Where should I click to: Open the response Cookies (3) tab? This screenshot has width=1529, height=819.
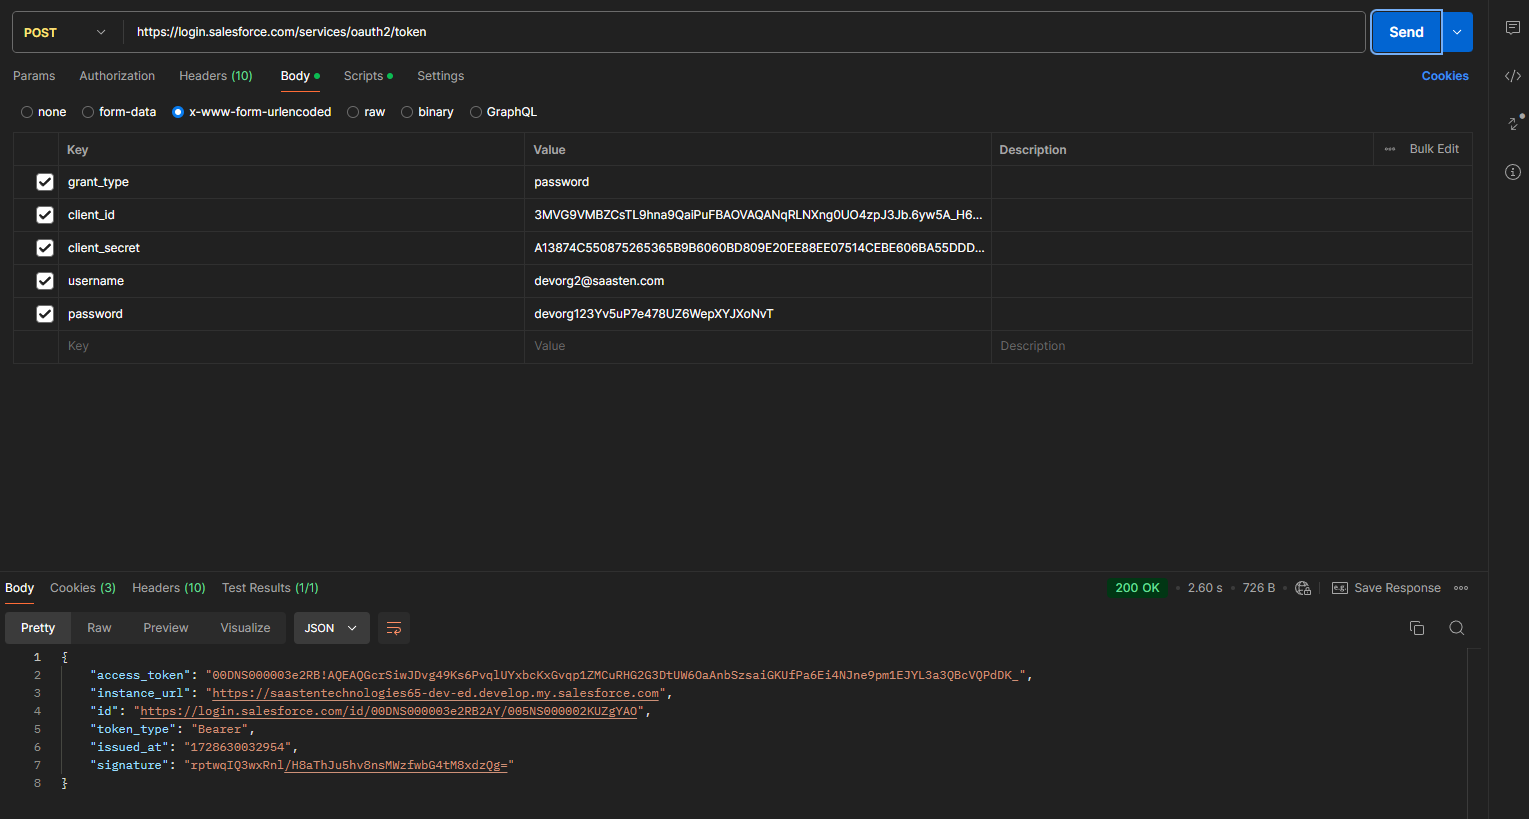click(x=83, y=588)
